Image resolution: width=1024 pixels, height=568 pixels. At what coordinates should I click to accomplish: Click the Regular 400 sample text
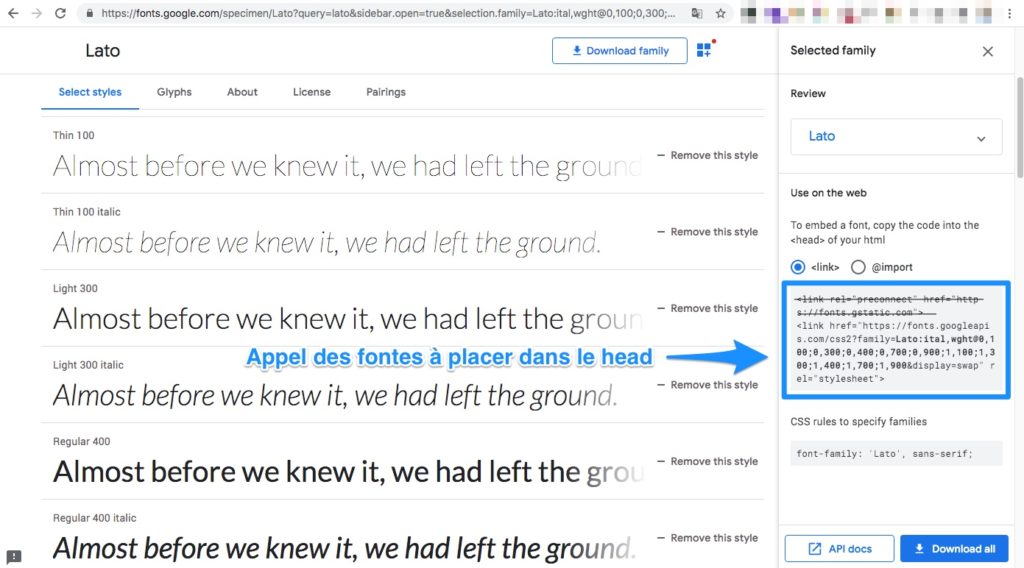tap(348, 471)
